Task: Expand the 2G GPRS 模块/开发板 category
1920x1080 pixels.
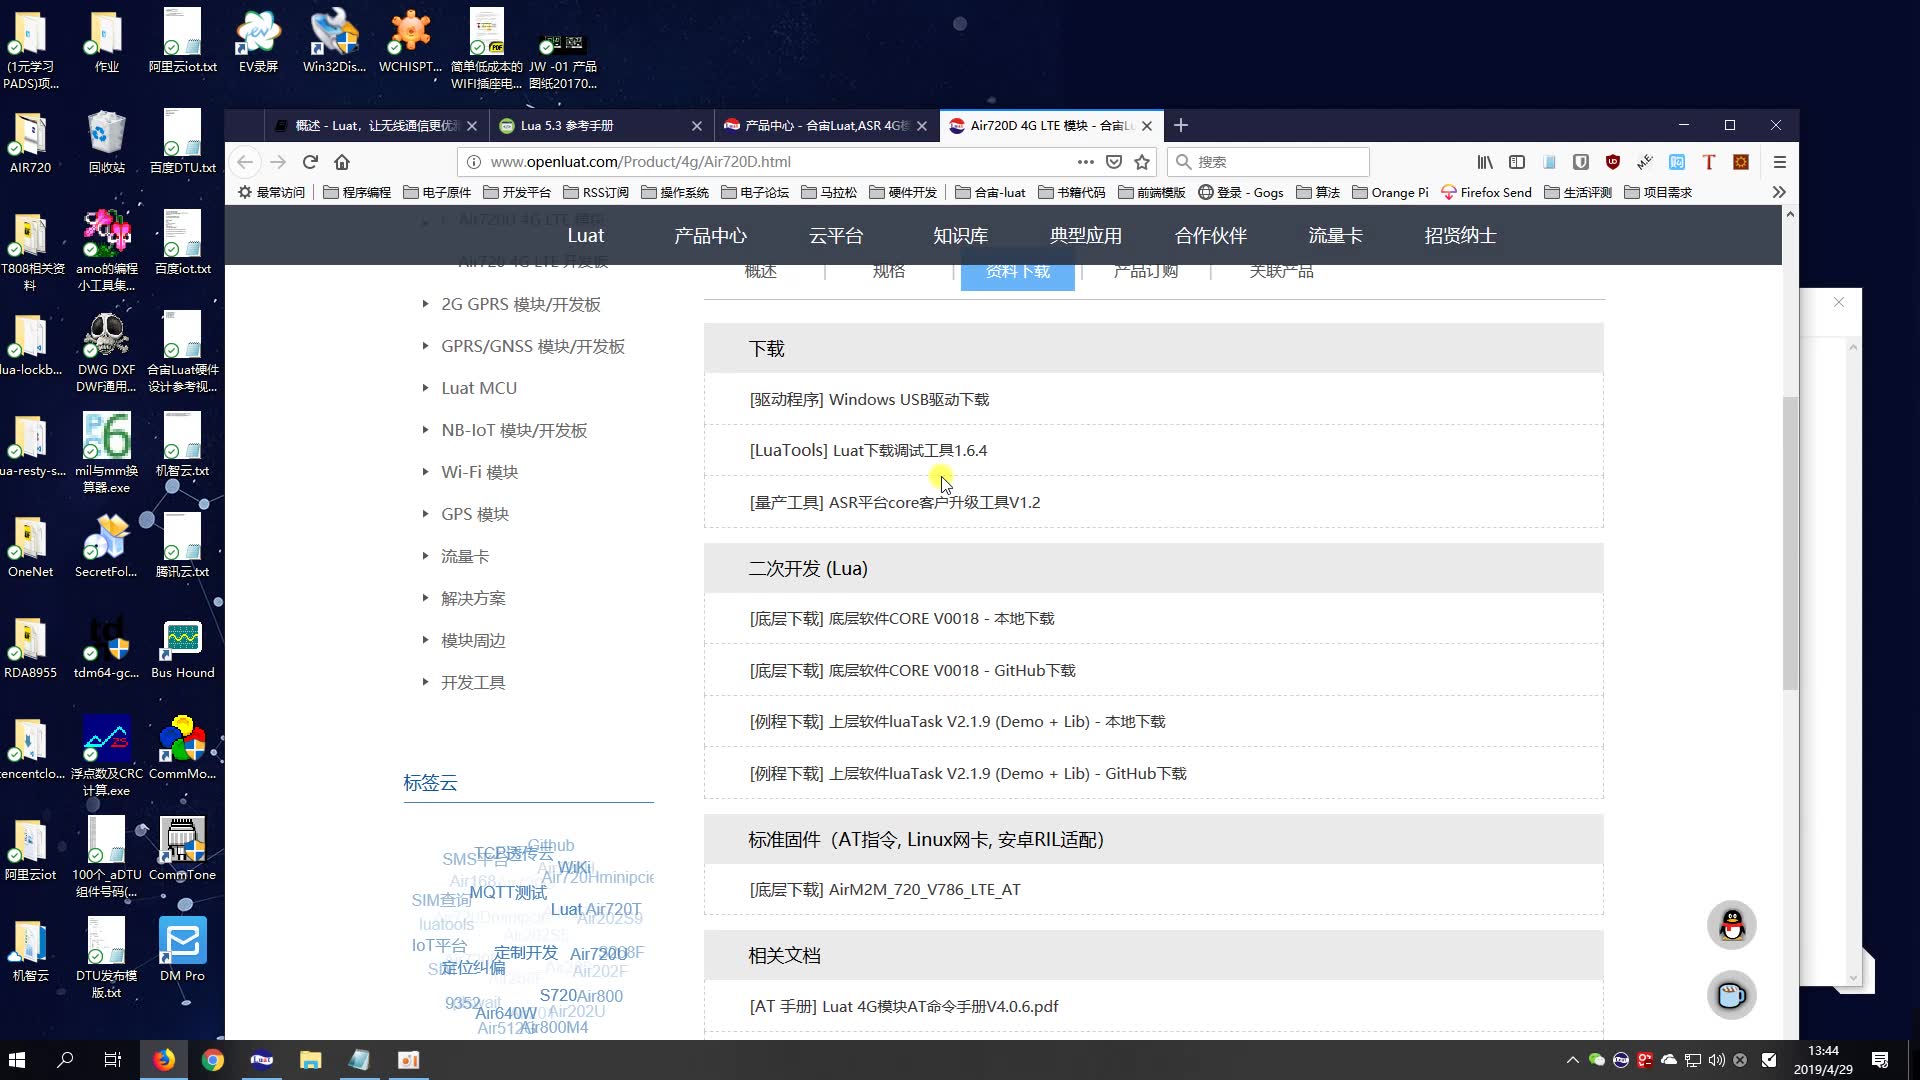Action: coord(520,304)
